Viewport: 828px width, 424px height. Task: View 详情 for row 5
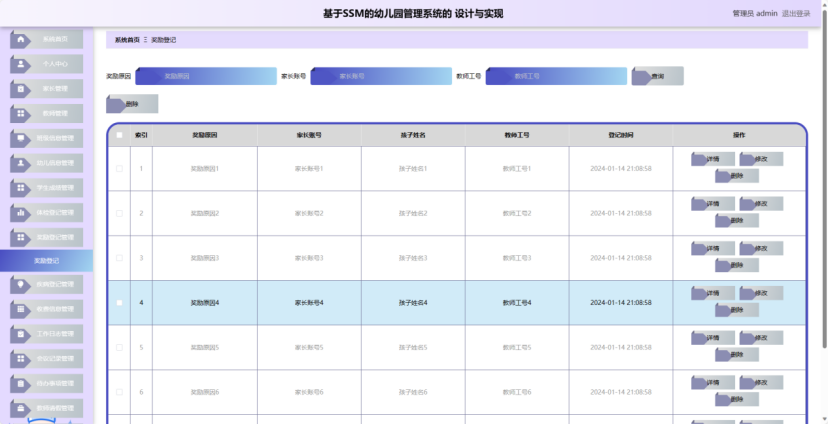tap(713, 338)
